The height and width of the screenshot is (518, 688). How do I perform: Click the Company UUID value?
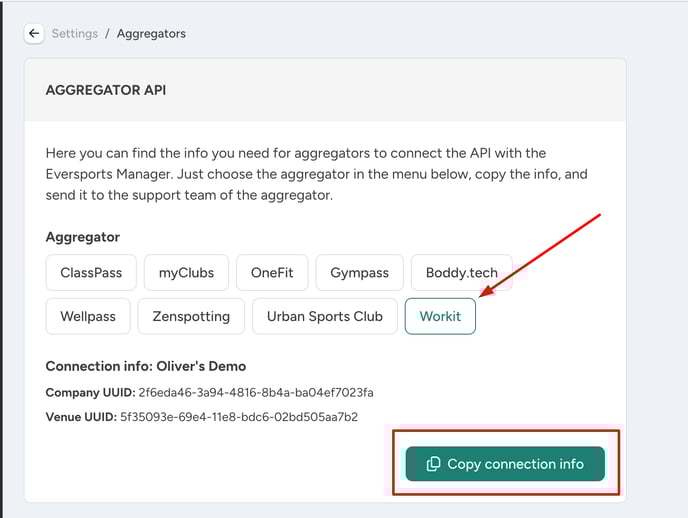pyautogui.click(x=256, y=392)
